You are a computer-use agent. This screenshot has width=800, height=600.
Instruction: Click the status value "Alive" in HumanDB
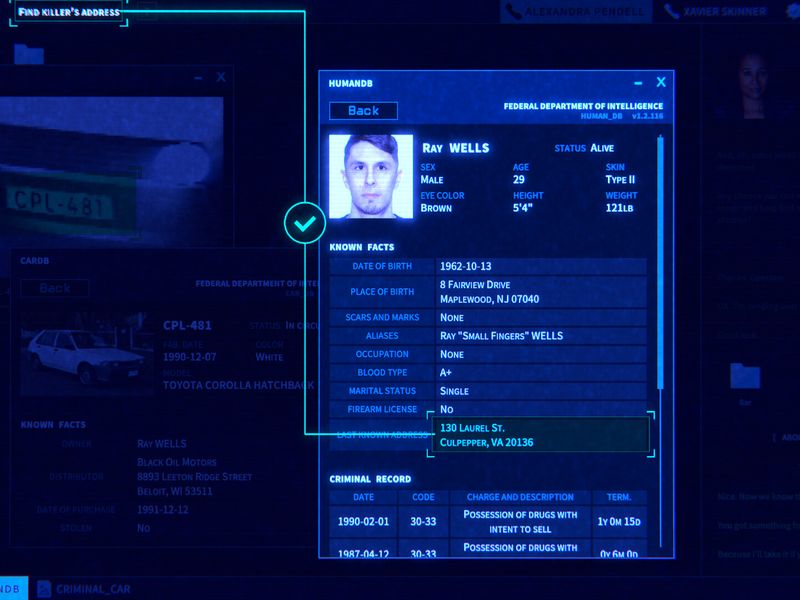[x=602, y=148]
